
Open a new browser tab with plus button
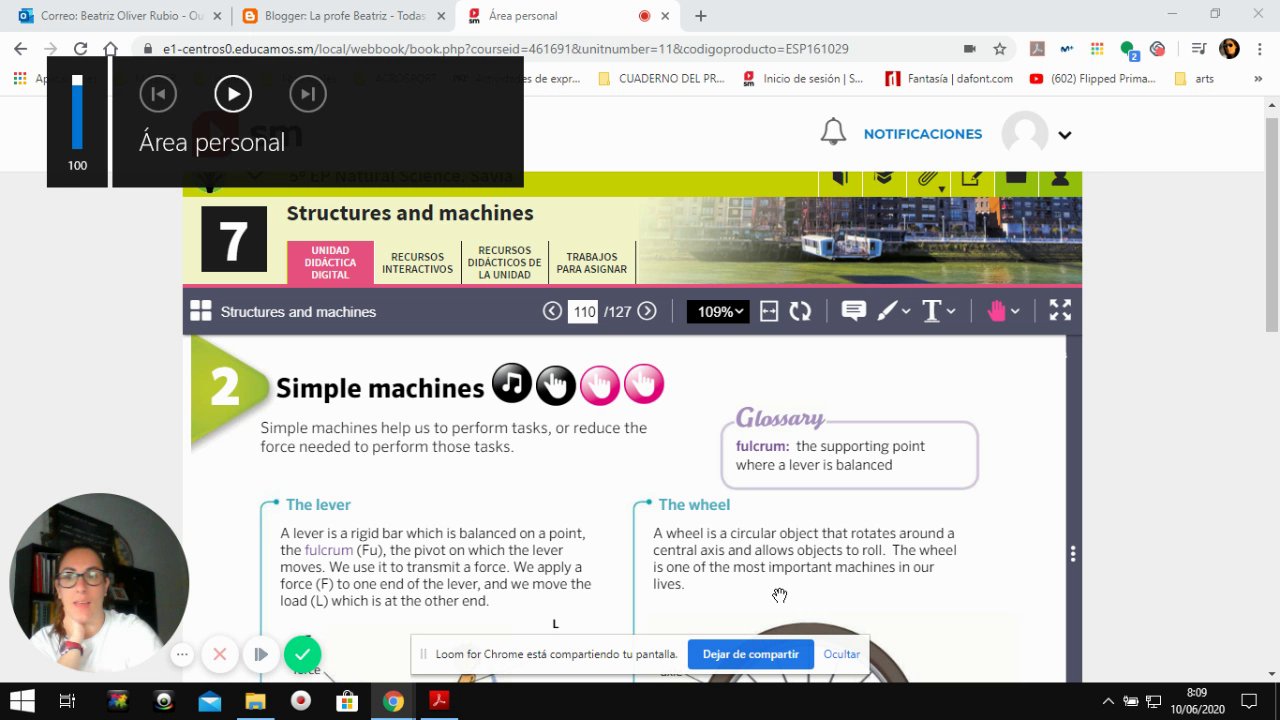pyautogui.click(x=700, y=16)
